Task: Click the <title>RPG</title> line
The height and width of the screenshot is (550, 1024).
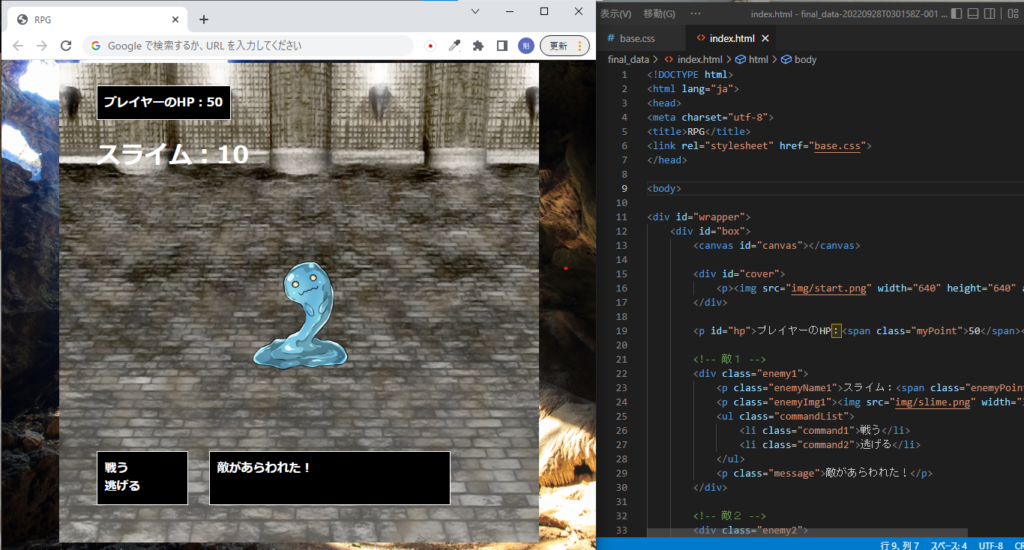Action: pyautogui.click(x=699, y=132)
